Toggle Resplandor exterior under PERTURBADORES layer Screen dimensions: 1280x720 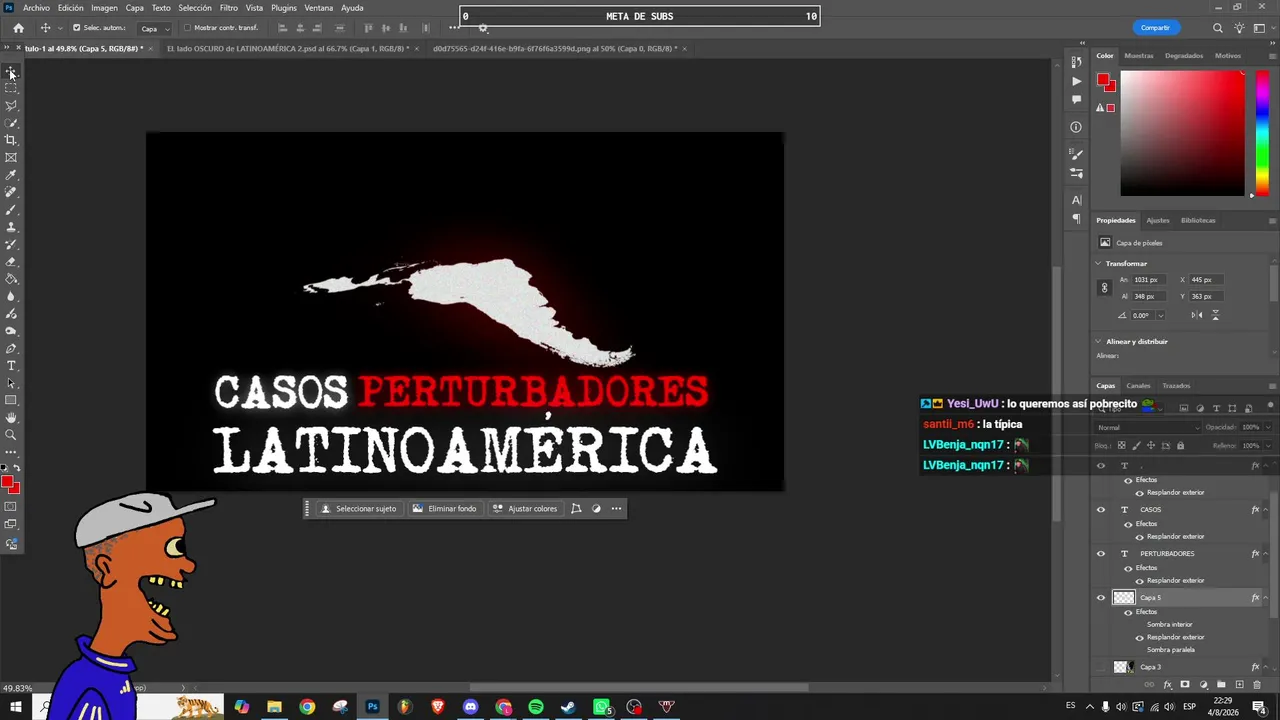point(1139,581)
